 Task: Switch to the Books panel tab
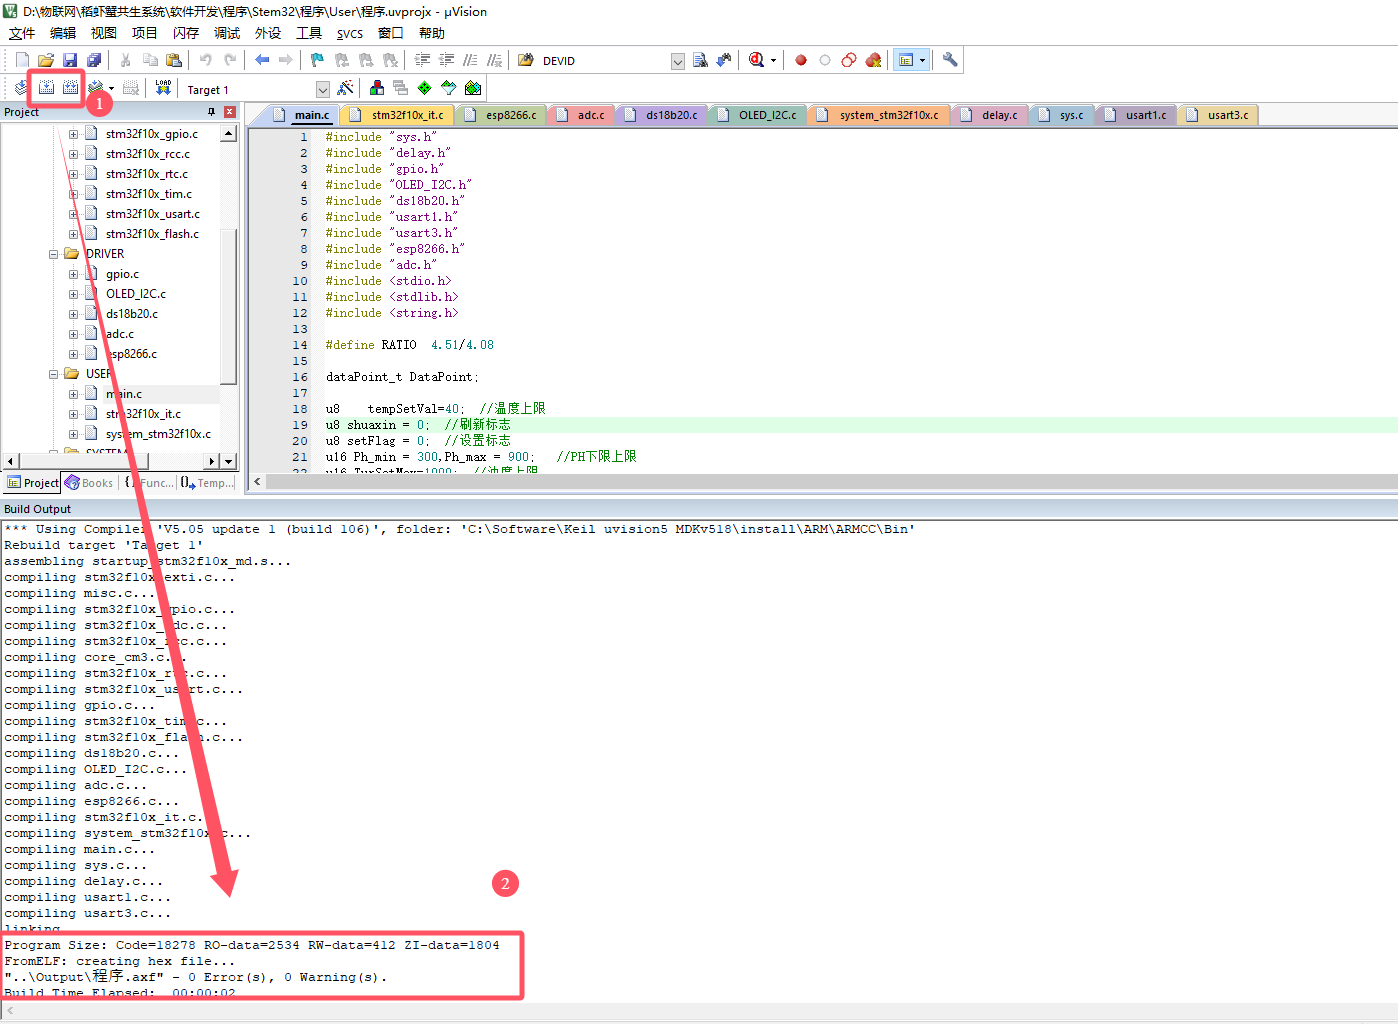89,483
